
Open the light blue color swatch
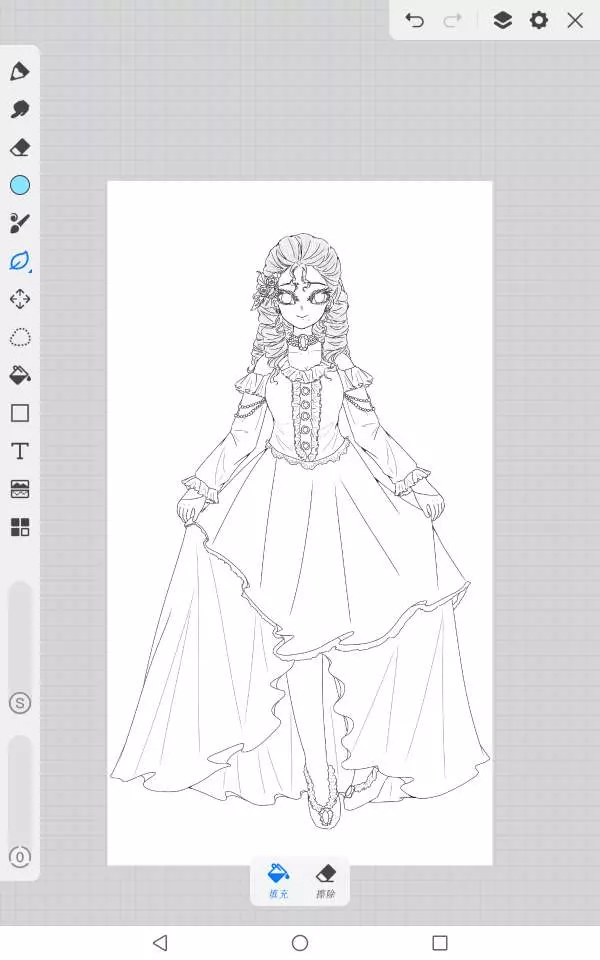click(x=20, y=185)
